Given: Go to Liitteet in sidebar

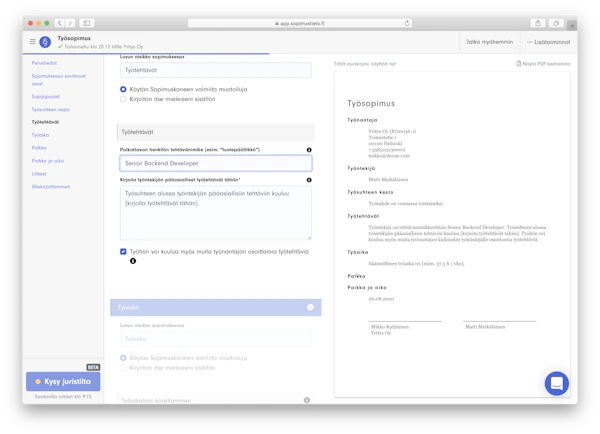Looking at the screenshot, I should (39, 174).
